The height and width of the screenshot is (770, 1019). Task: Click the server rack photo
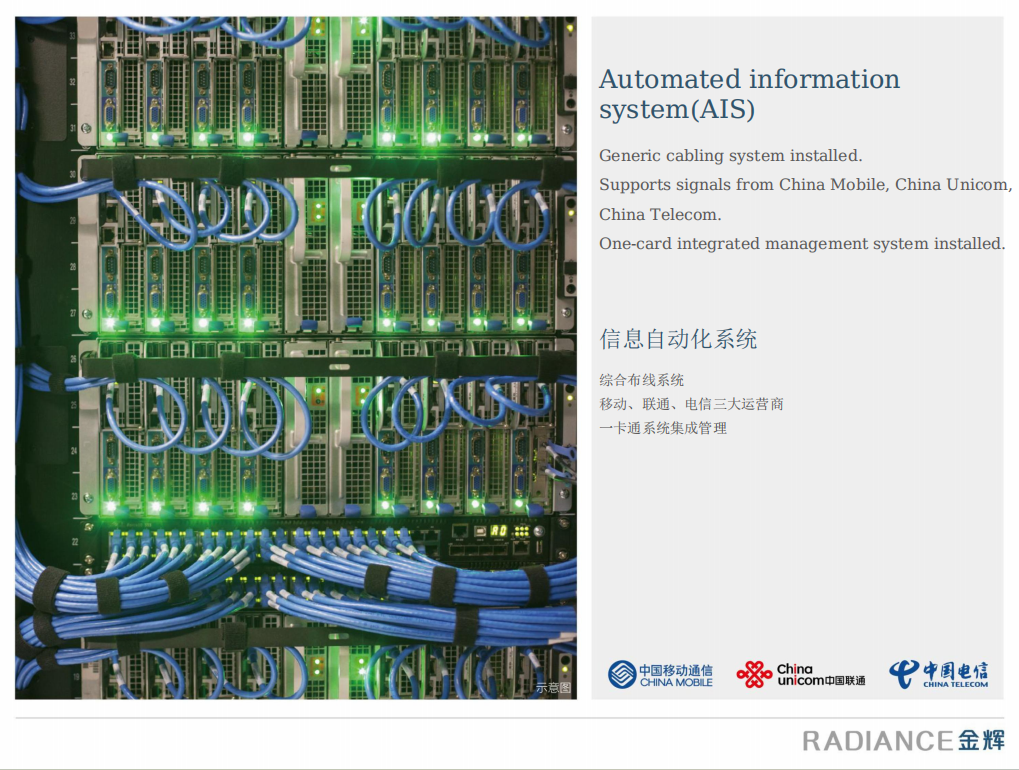tap(295, 300)
